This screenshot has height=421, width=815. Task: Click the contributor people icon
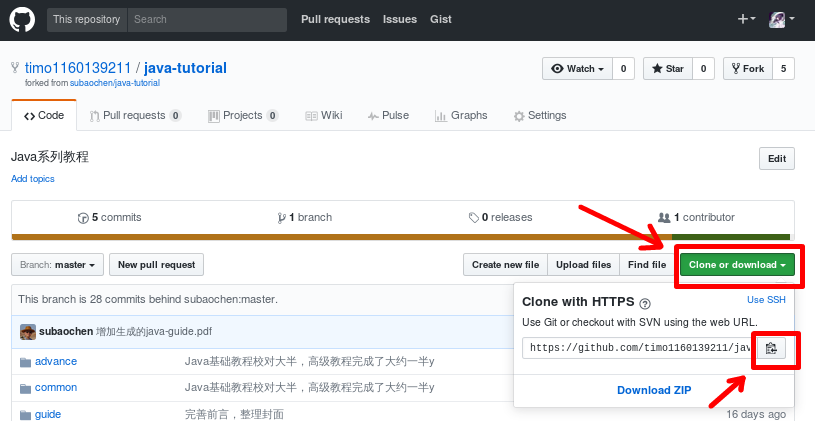pyautogui.click(x=664, y=217)
